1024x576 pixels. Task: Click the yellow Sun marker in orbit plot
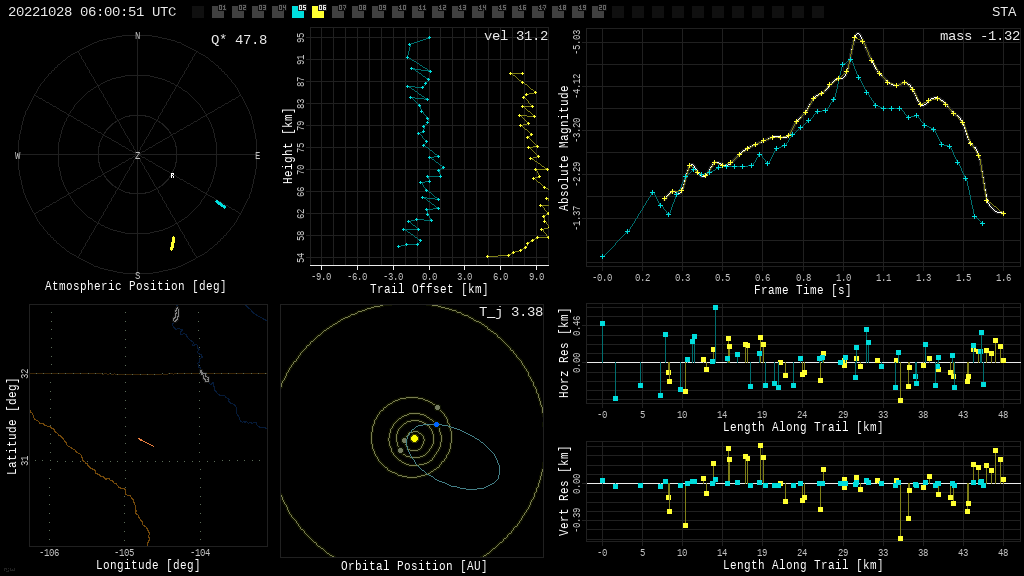coord(414,438)
